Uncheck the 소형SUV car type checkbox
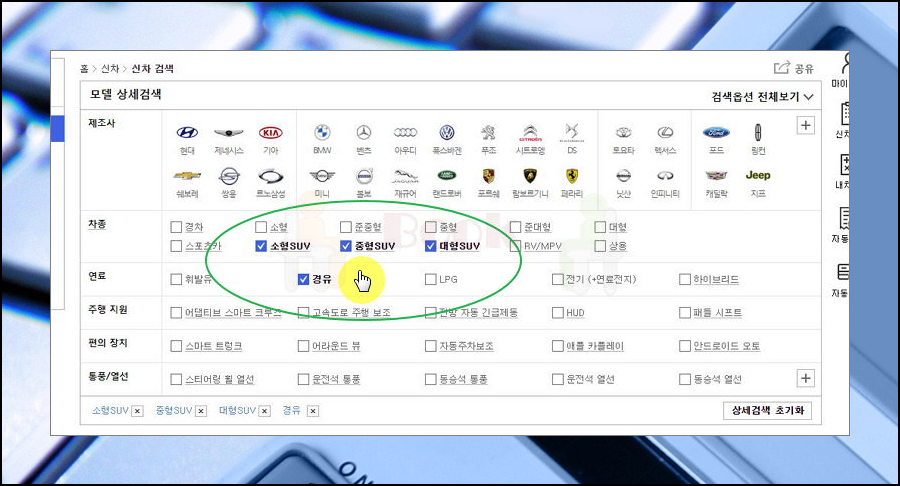900x486 pixels. (x=261, y=246)
